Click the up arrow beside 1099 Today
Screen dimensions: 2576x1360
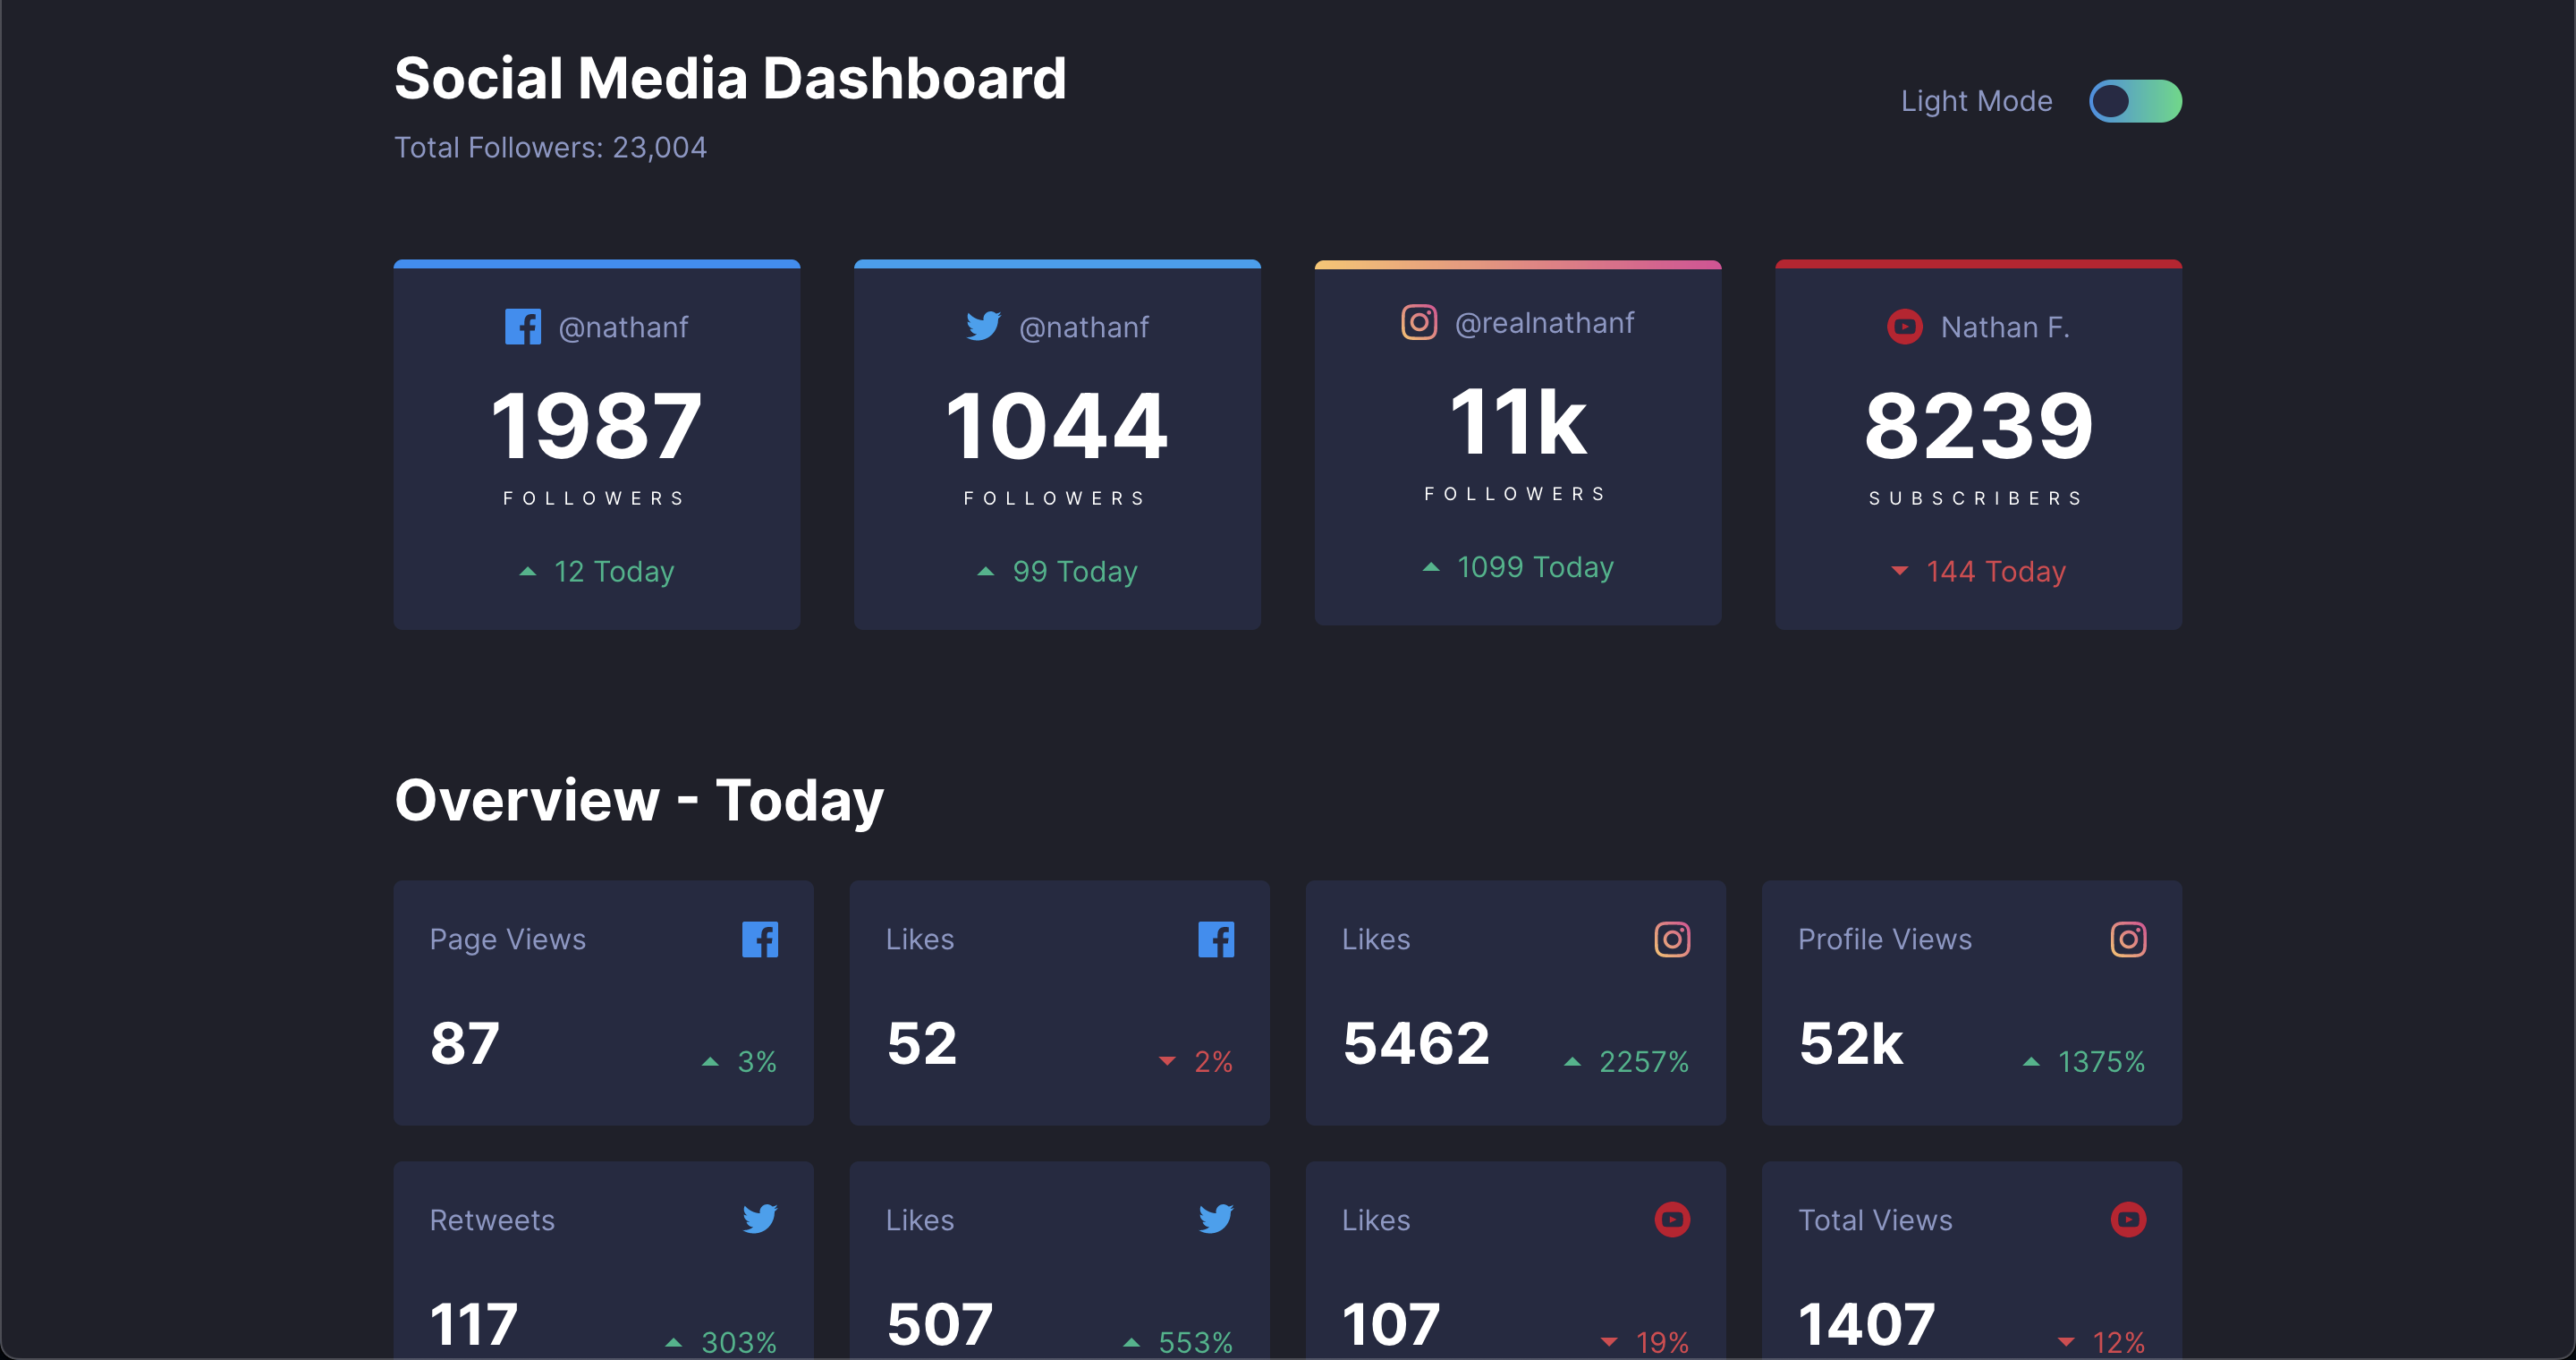pyautogui.click(x=1431, y=567)
